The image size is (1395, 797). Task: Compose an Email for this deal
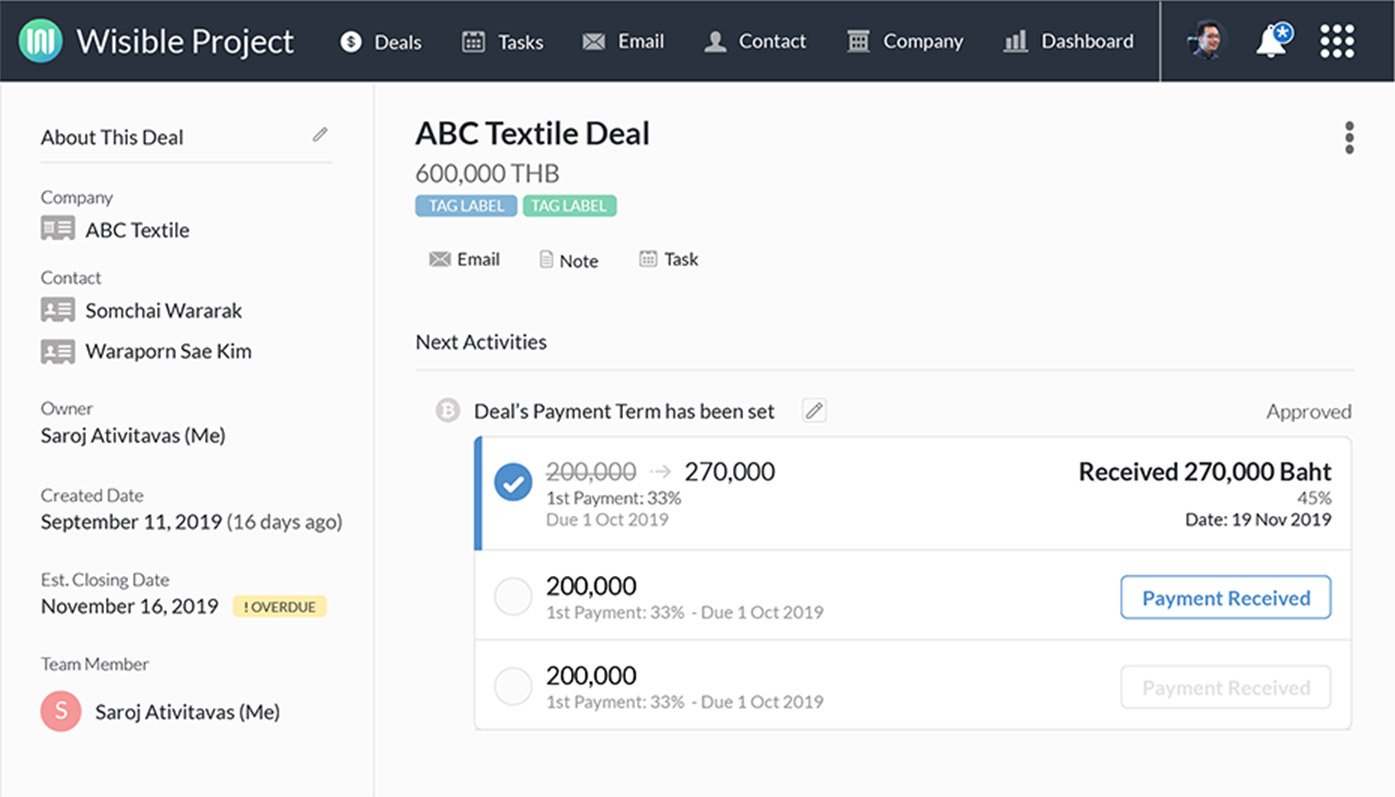click(x=464, y=259)
